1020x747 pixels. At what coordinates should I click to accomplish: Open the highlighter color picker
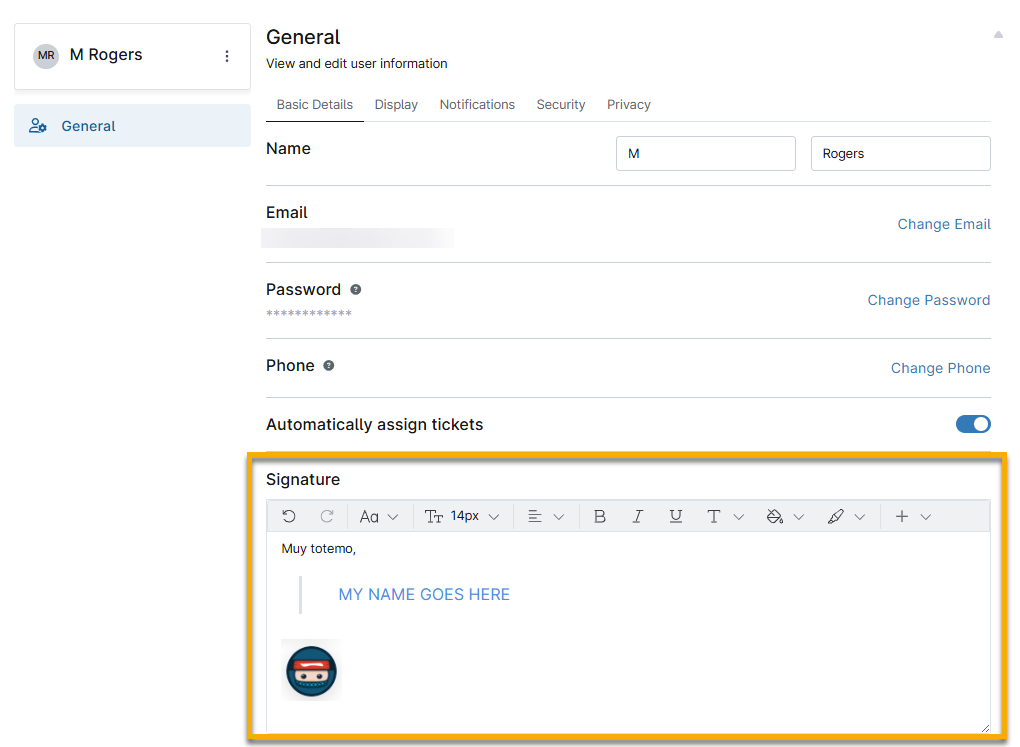(x=845, y=516)
